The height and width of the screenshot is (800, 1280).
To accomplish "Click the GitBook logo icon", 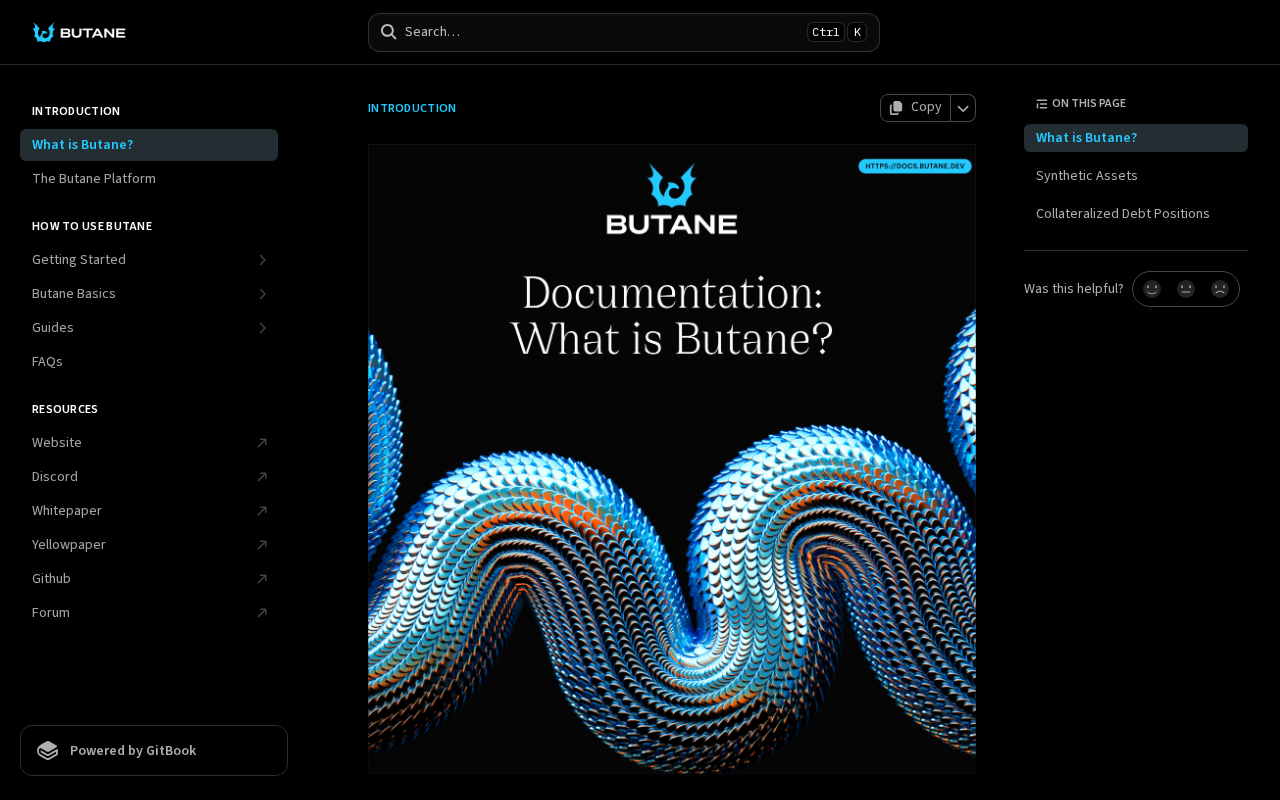I will pyautogui.click(x=48, y=750).
